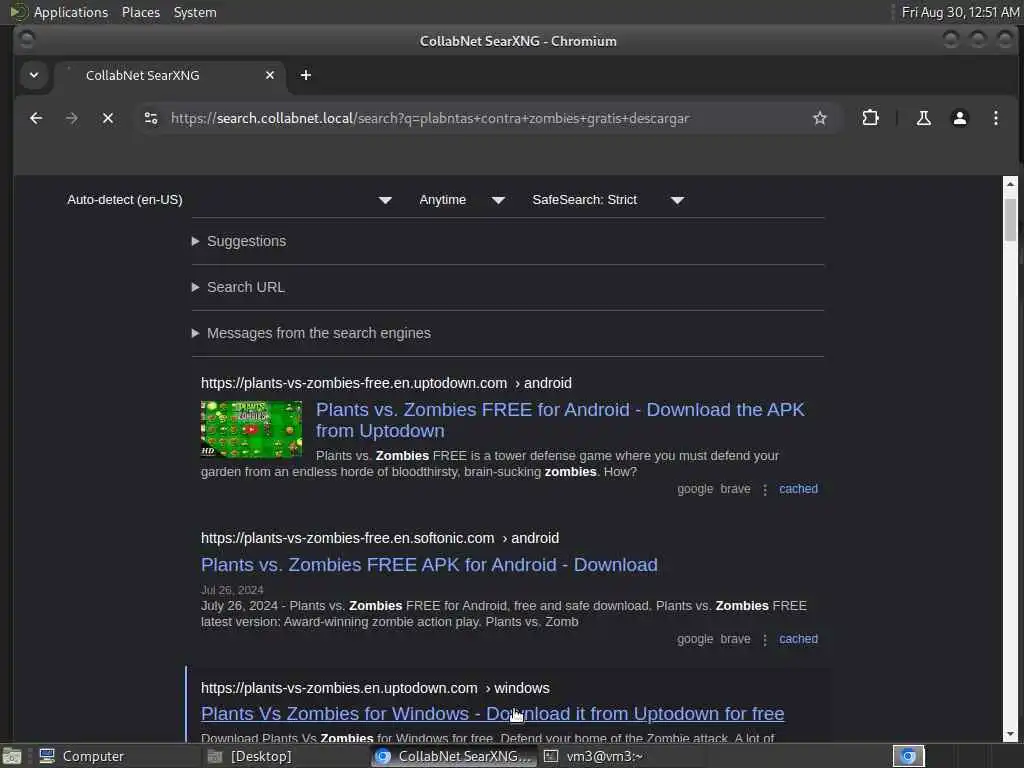1024x768 pixels.
Task: Expand the Search URL section
Action: pos(238,287)
